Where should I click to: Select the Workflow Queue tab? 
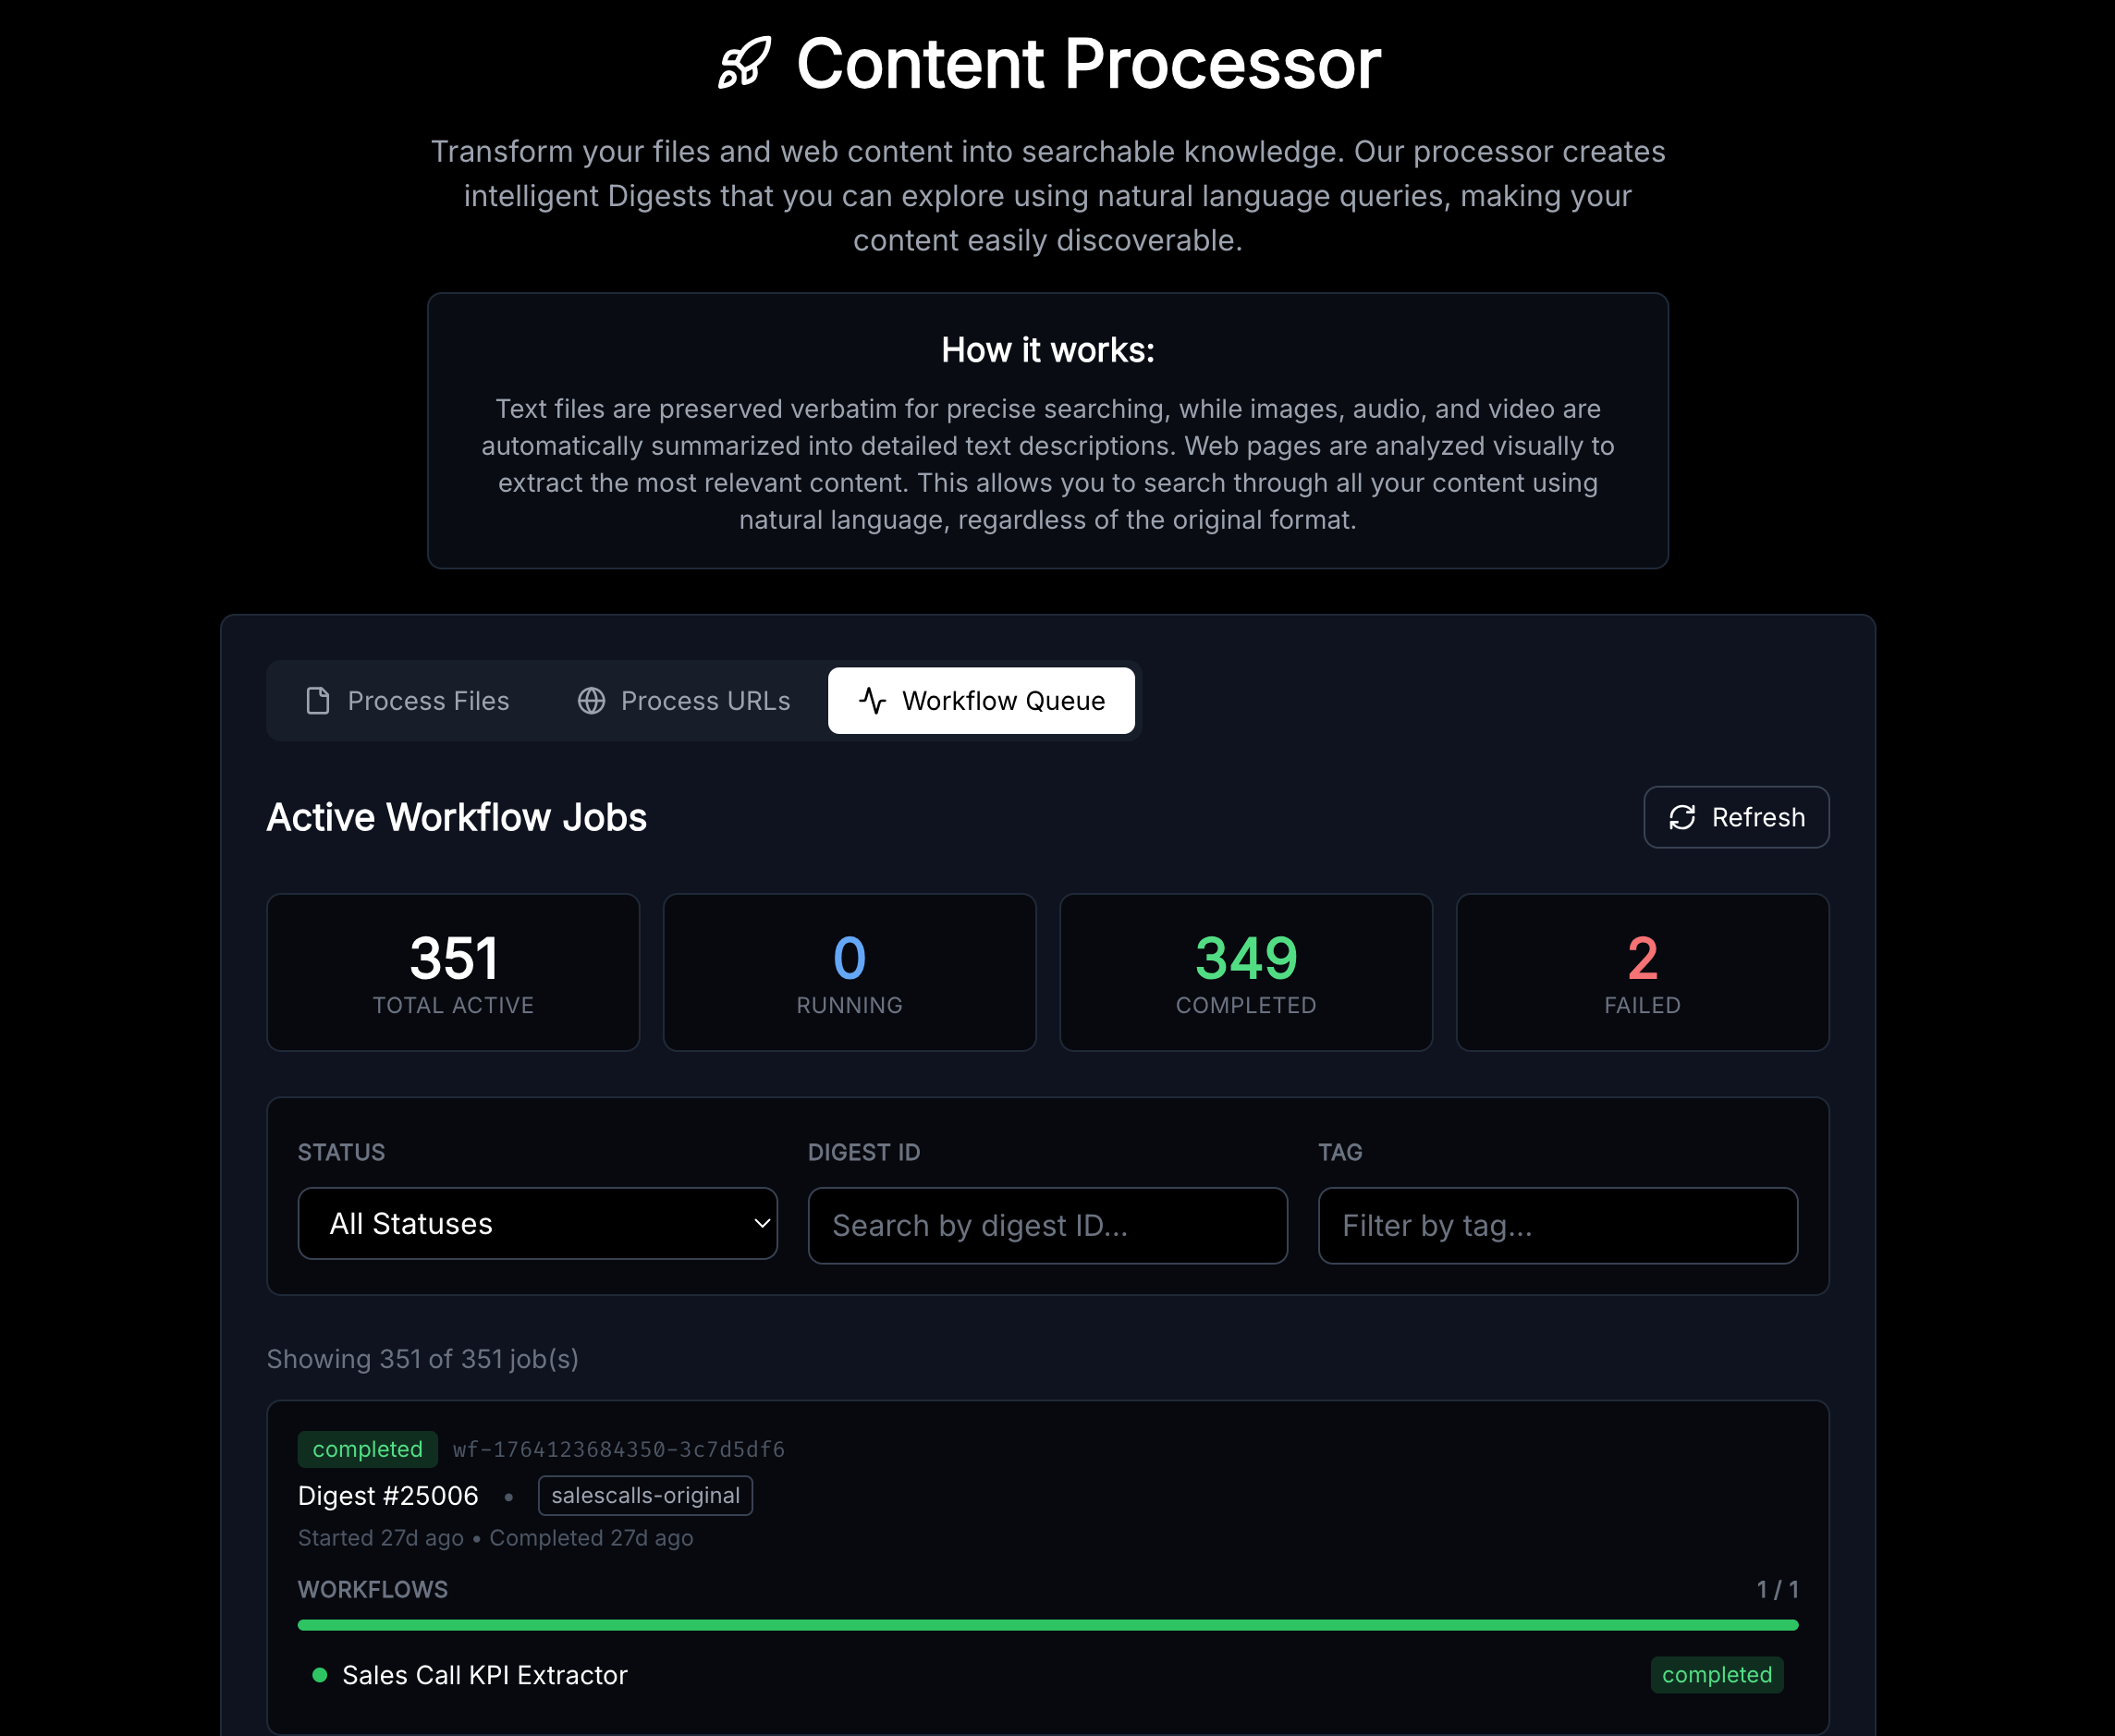(x=981, y=701)
